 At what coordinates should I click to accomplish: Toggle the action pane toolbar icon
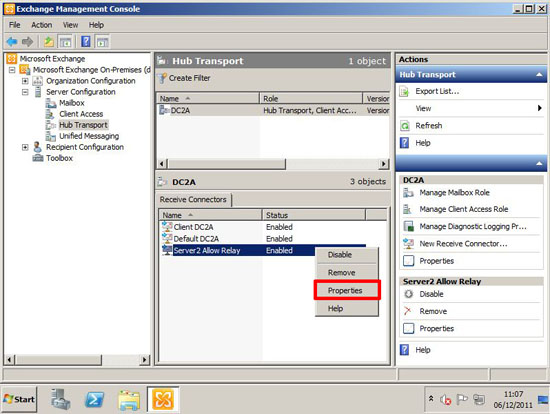coord(102,42)
